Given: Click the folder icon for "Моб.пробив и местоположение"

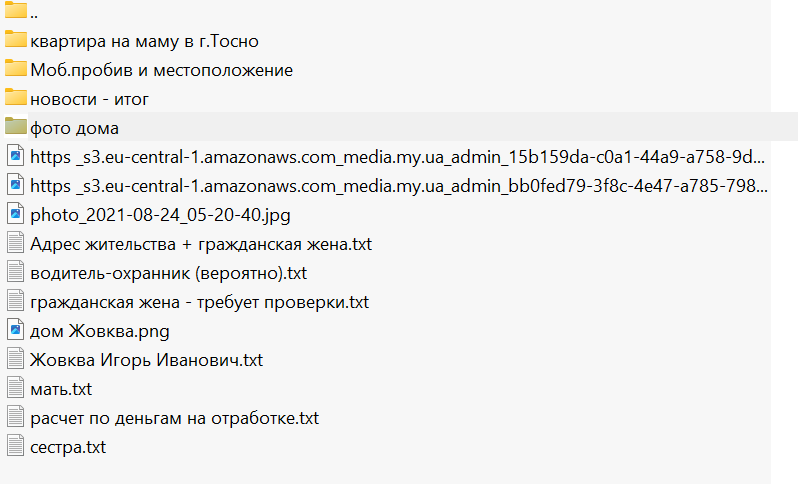Looking at the screenshot, I should point(14,69).
